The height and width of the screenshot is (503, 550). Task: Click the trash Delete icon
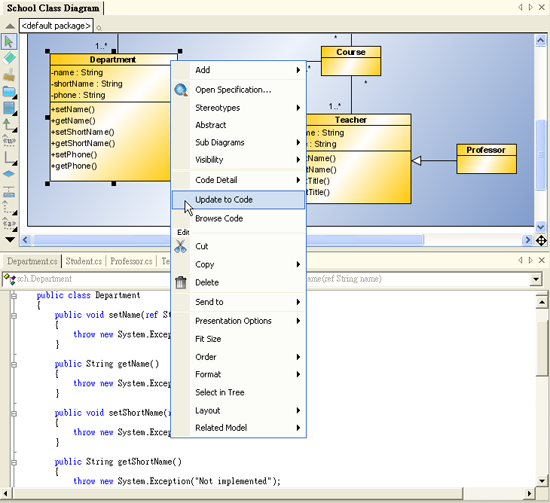181,282
